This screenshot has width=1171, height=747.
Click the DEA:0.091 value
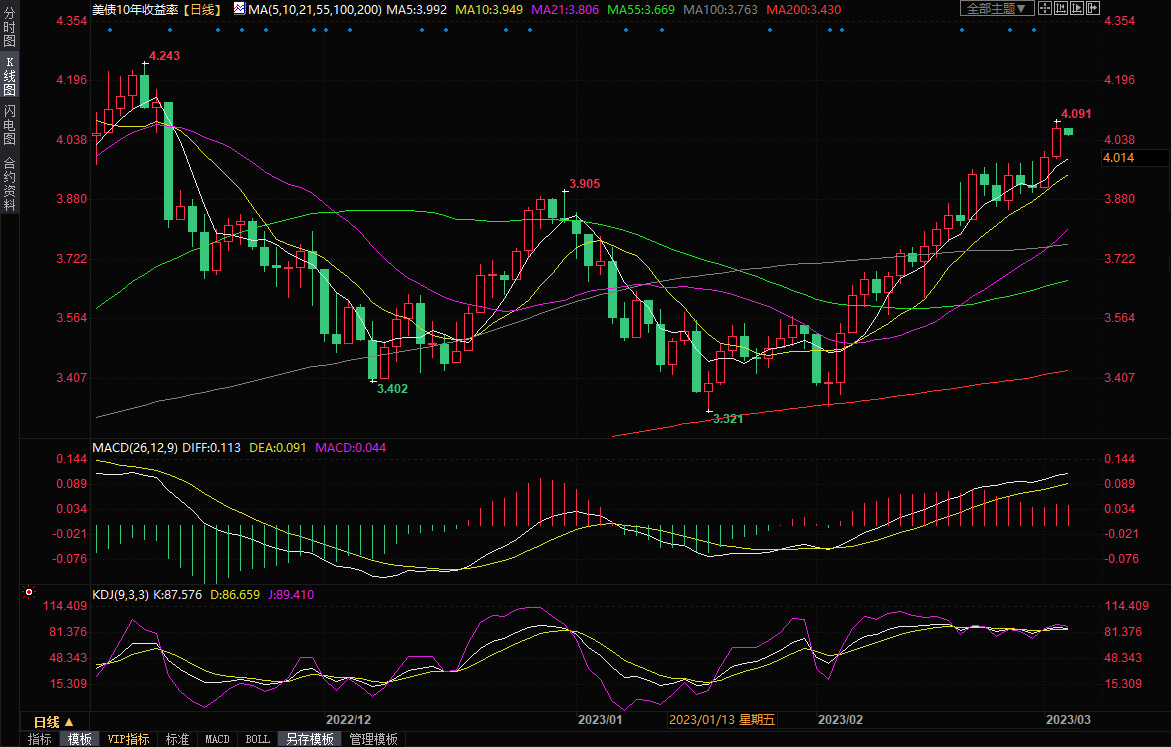278,447
